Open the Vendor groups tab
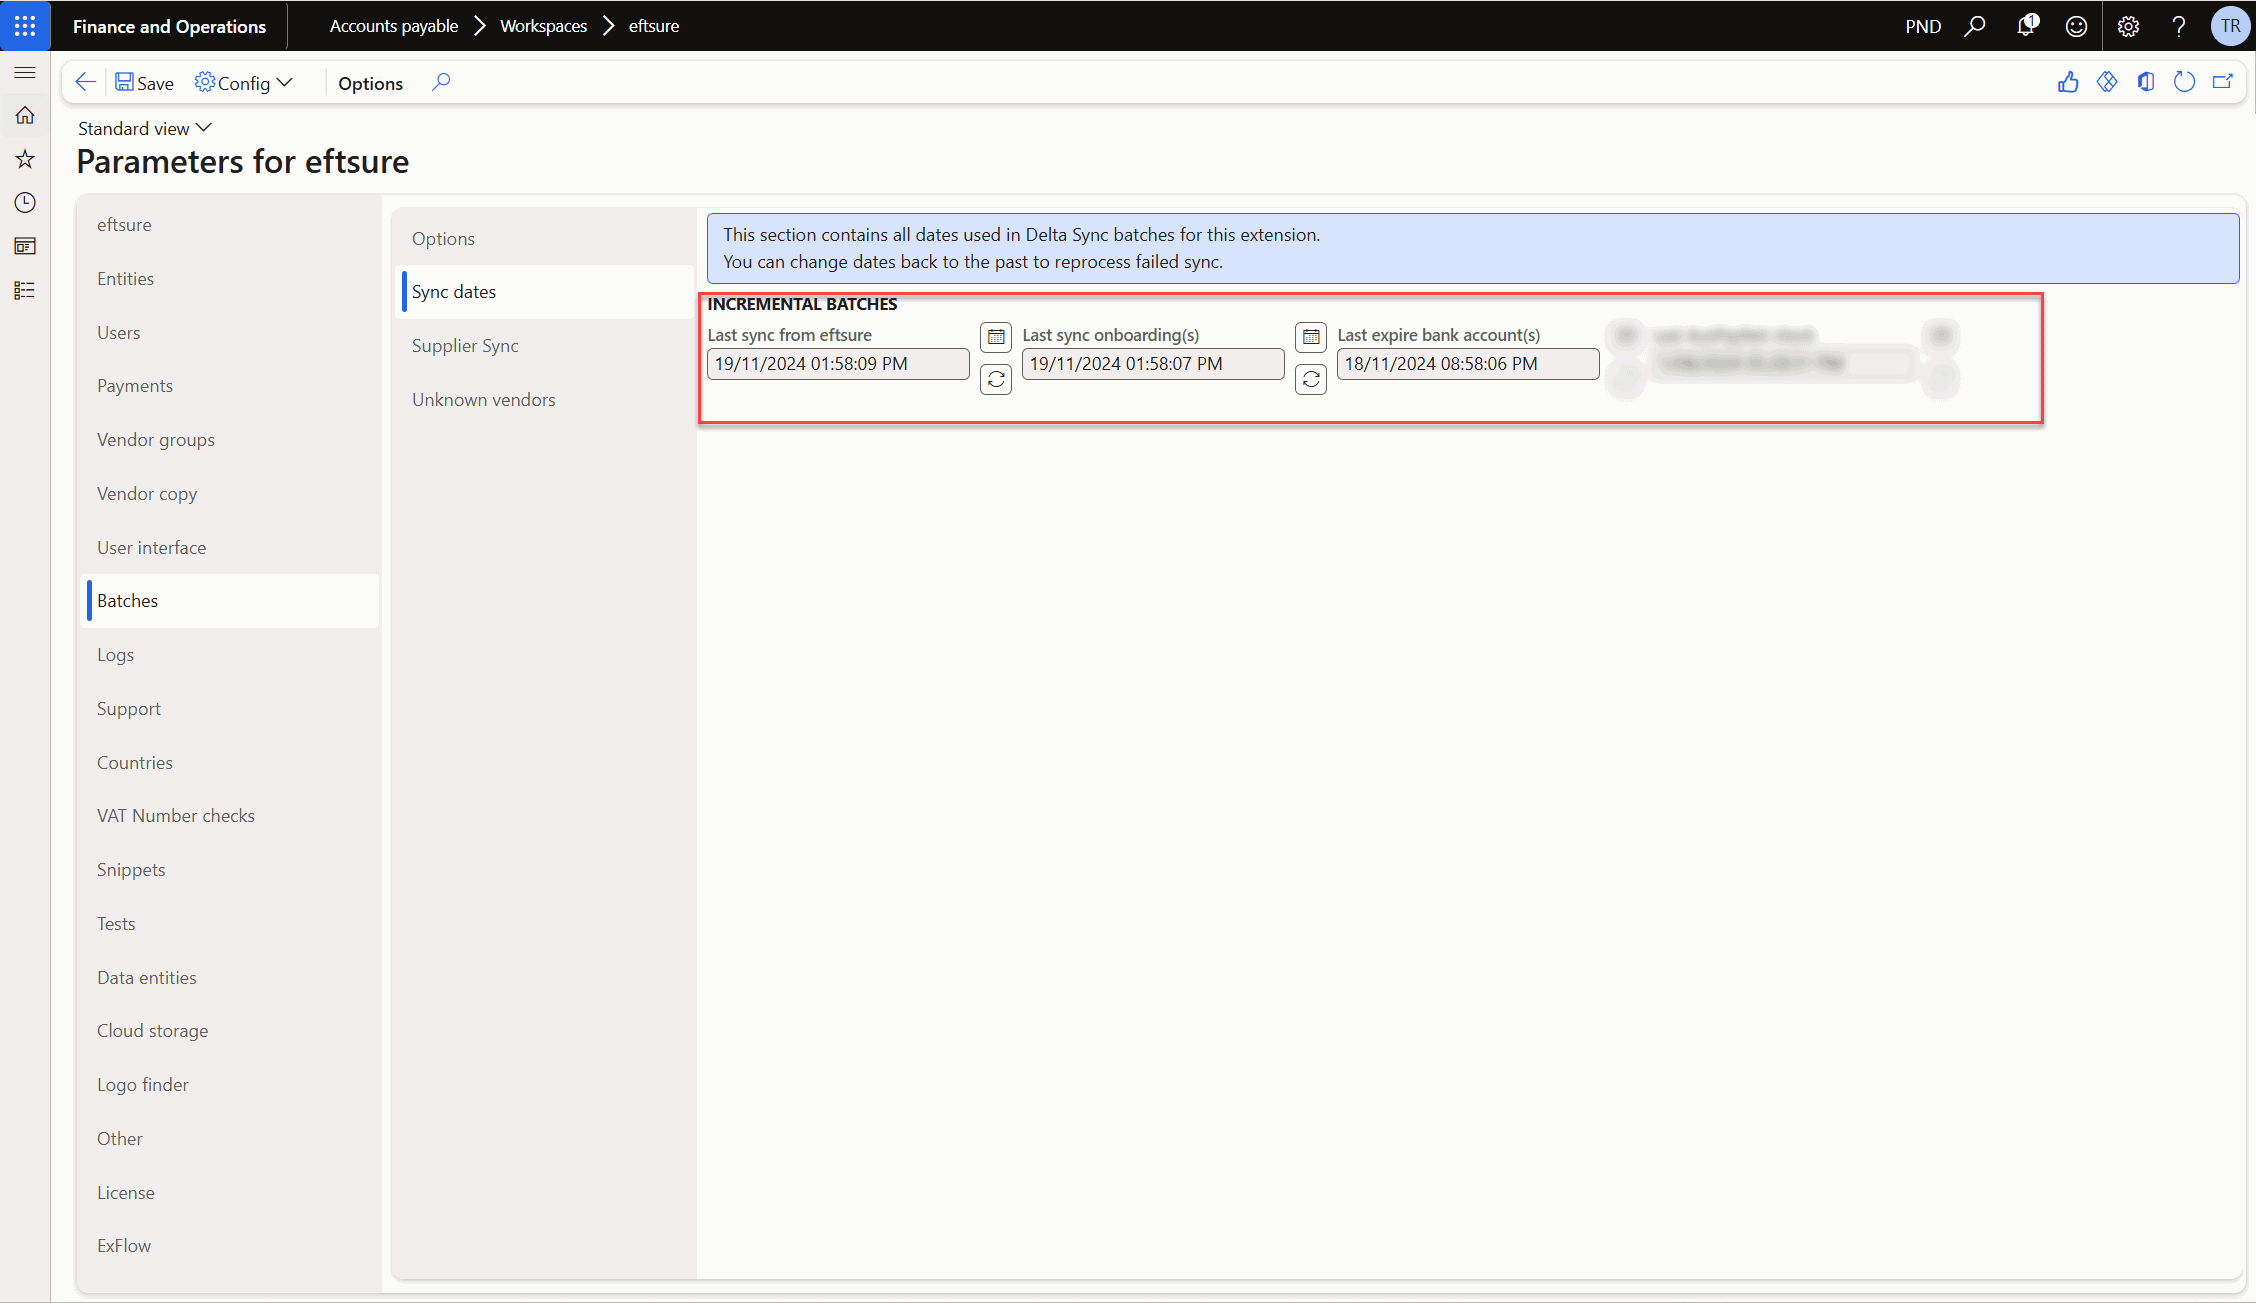The image size is (2256, 1303). click(x=230, y=440)
